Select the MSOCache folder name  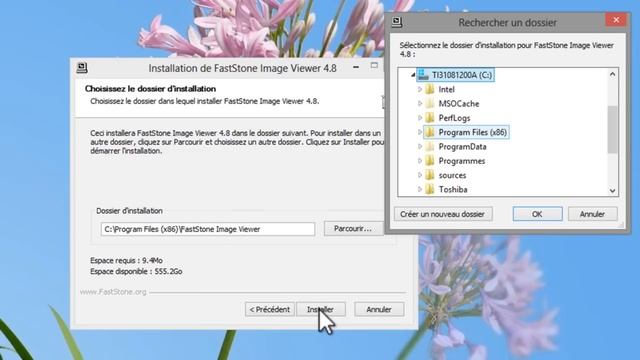[459, 104]
